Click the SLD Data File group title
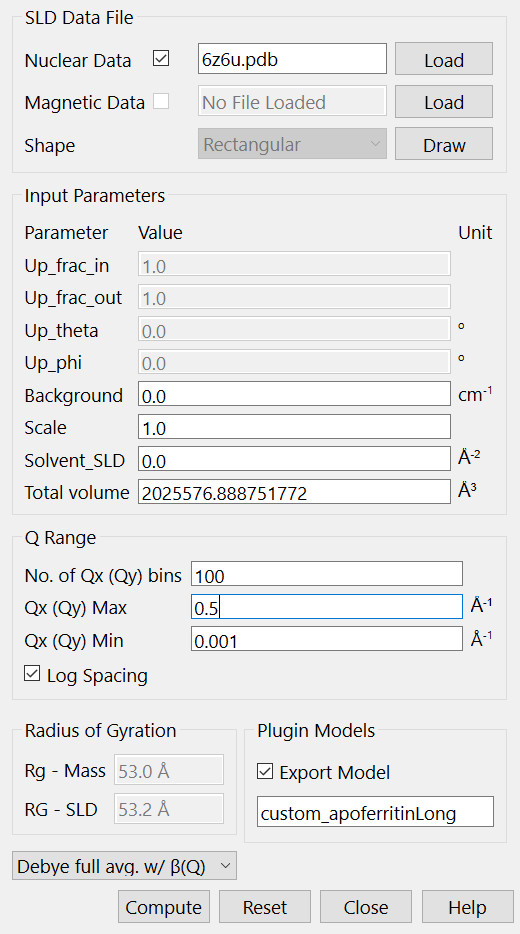This screenshot has width=520, height=934. [x=79, y=17]
